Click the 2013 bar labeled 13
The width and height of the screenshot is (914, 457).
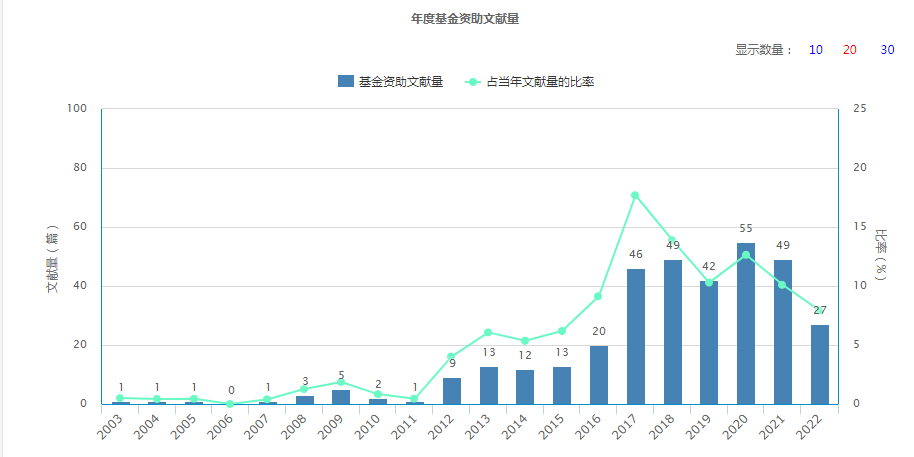pos(488,385)
